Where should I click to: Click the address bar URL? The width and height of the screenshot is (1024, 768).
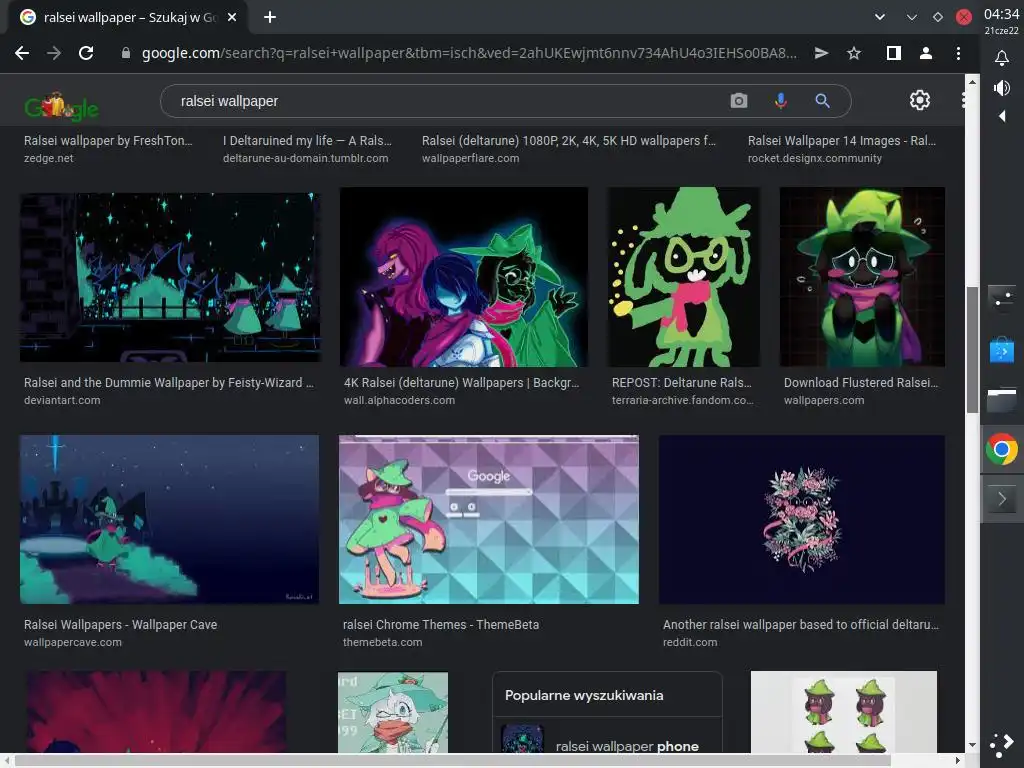click(x=469, y=54)
